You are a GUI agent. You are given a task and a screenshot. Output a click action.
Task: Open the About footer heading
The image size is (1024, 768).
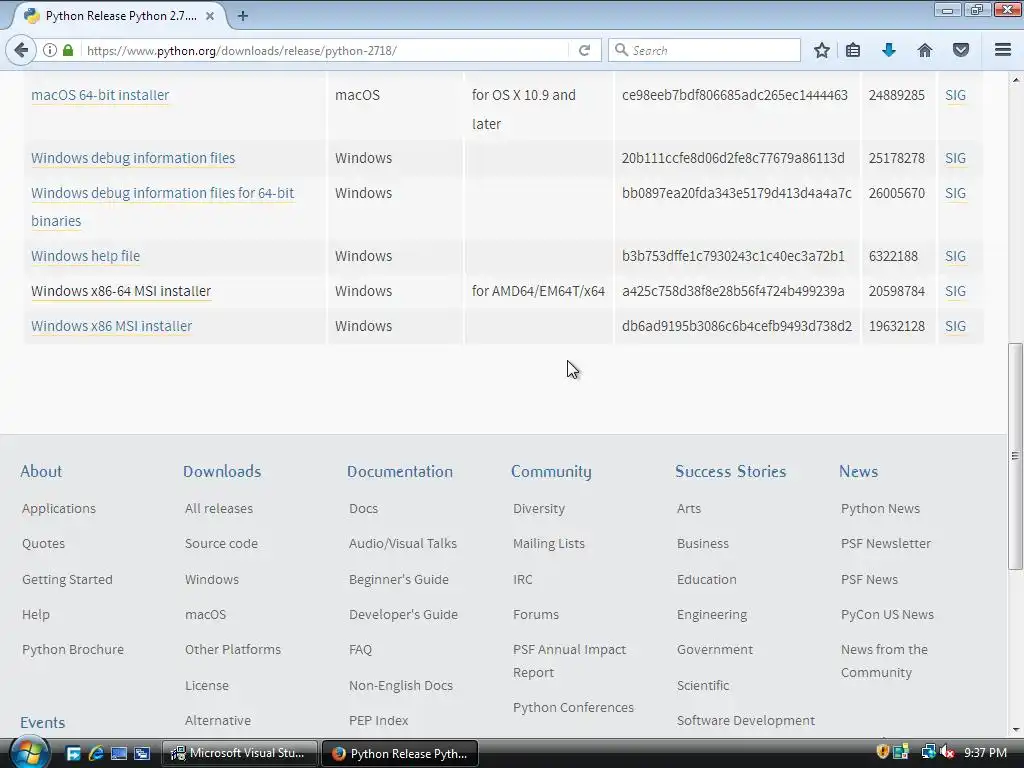pos(41,471)
